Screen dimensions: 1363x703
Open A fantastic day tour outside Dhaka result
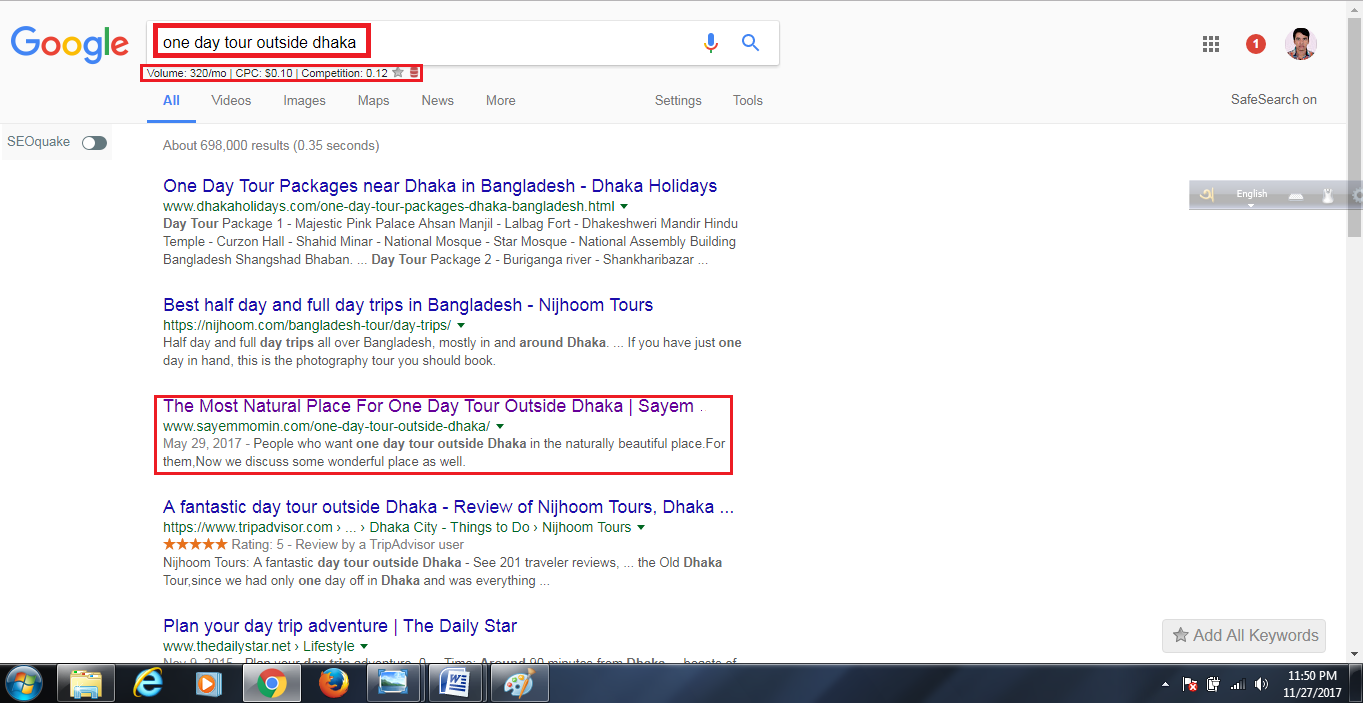coord(448,507)
